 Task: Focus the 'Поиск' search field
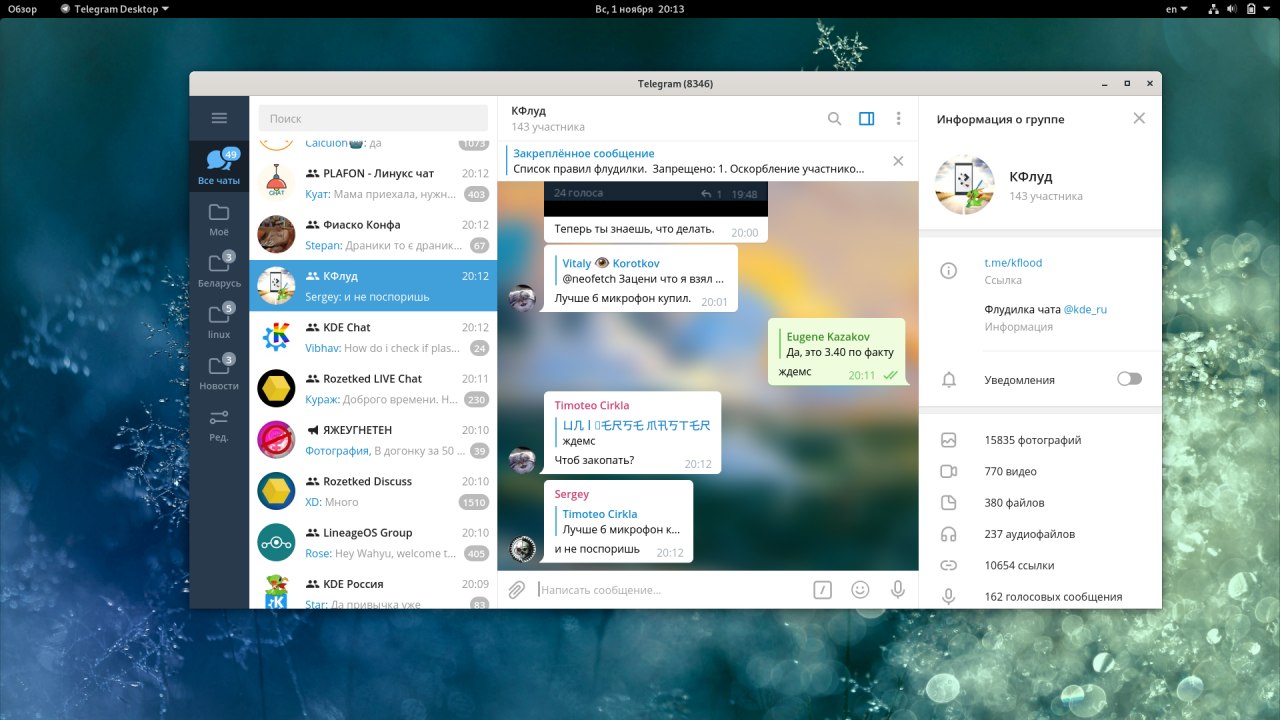pyautogui.click(x=373, y=118)
